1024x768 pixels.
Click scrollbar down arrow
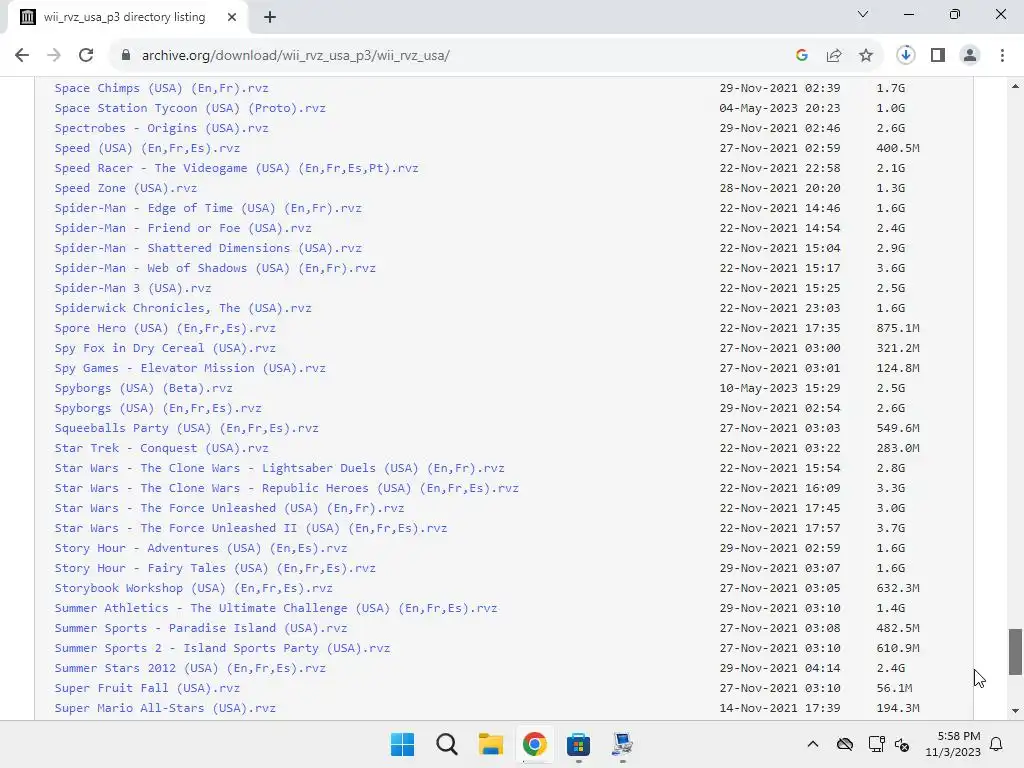[1015, 711]
